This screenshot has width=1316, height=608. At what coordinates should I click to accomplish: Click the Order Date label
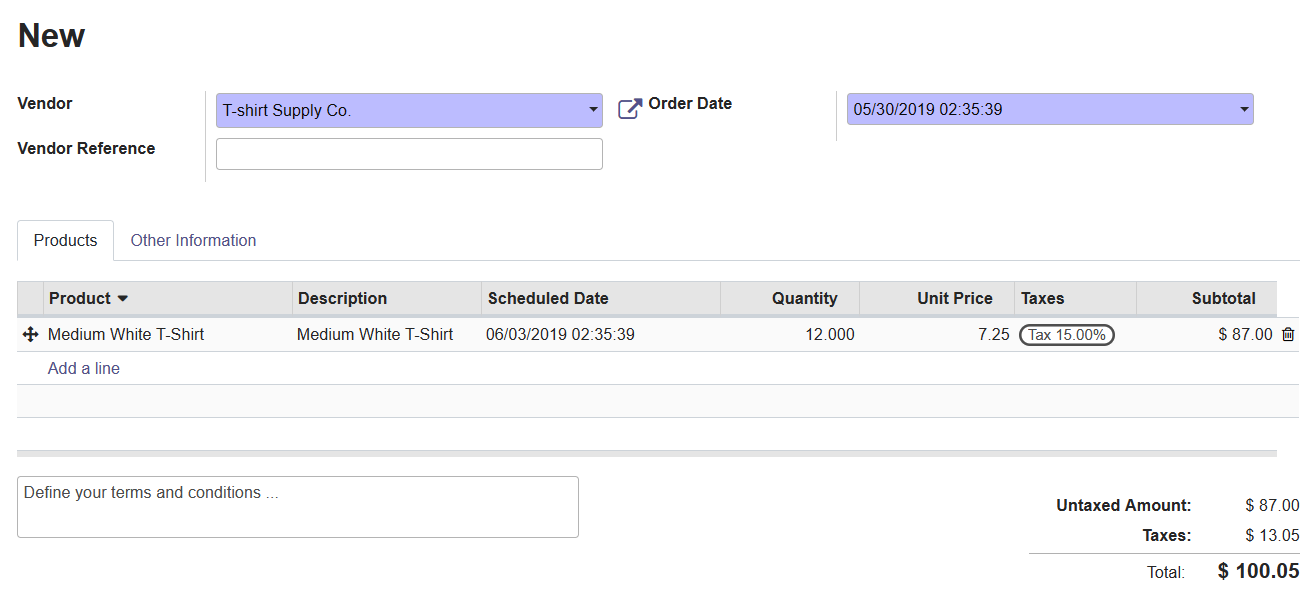pos(690,104)
